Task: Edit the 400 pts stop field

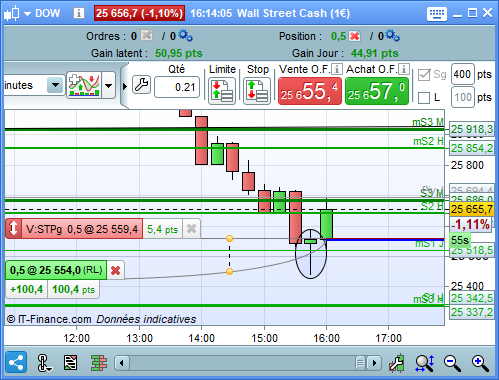Action: [462, 74]
